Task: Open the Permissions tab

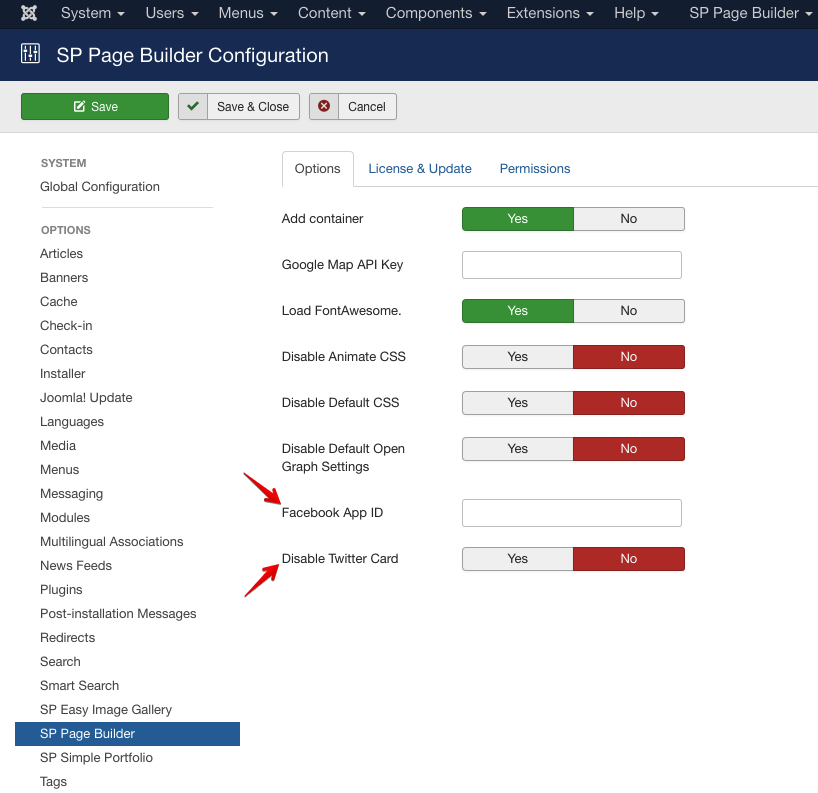Action: click(x=535, y=169)
